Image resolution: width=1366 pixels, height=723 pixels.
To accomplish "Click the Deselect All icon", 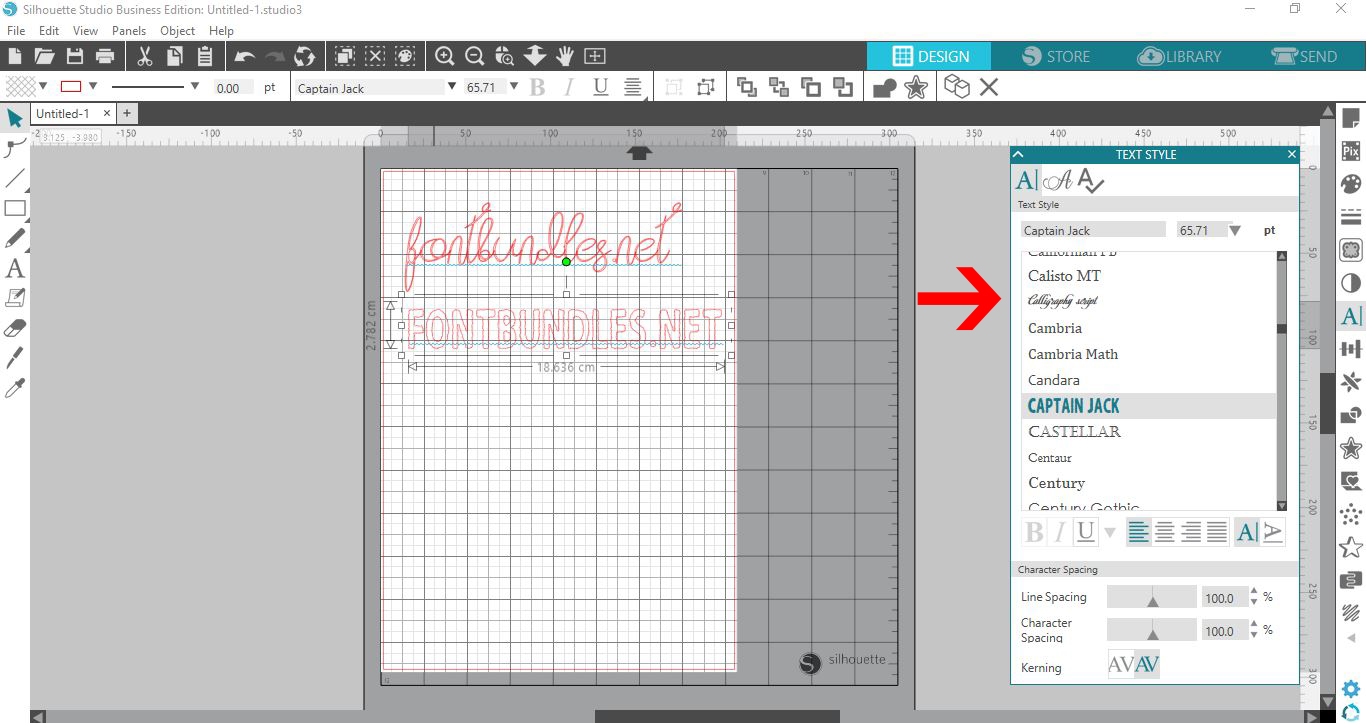I will point(375,56).
